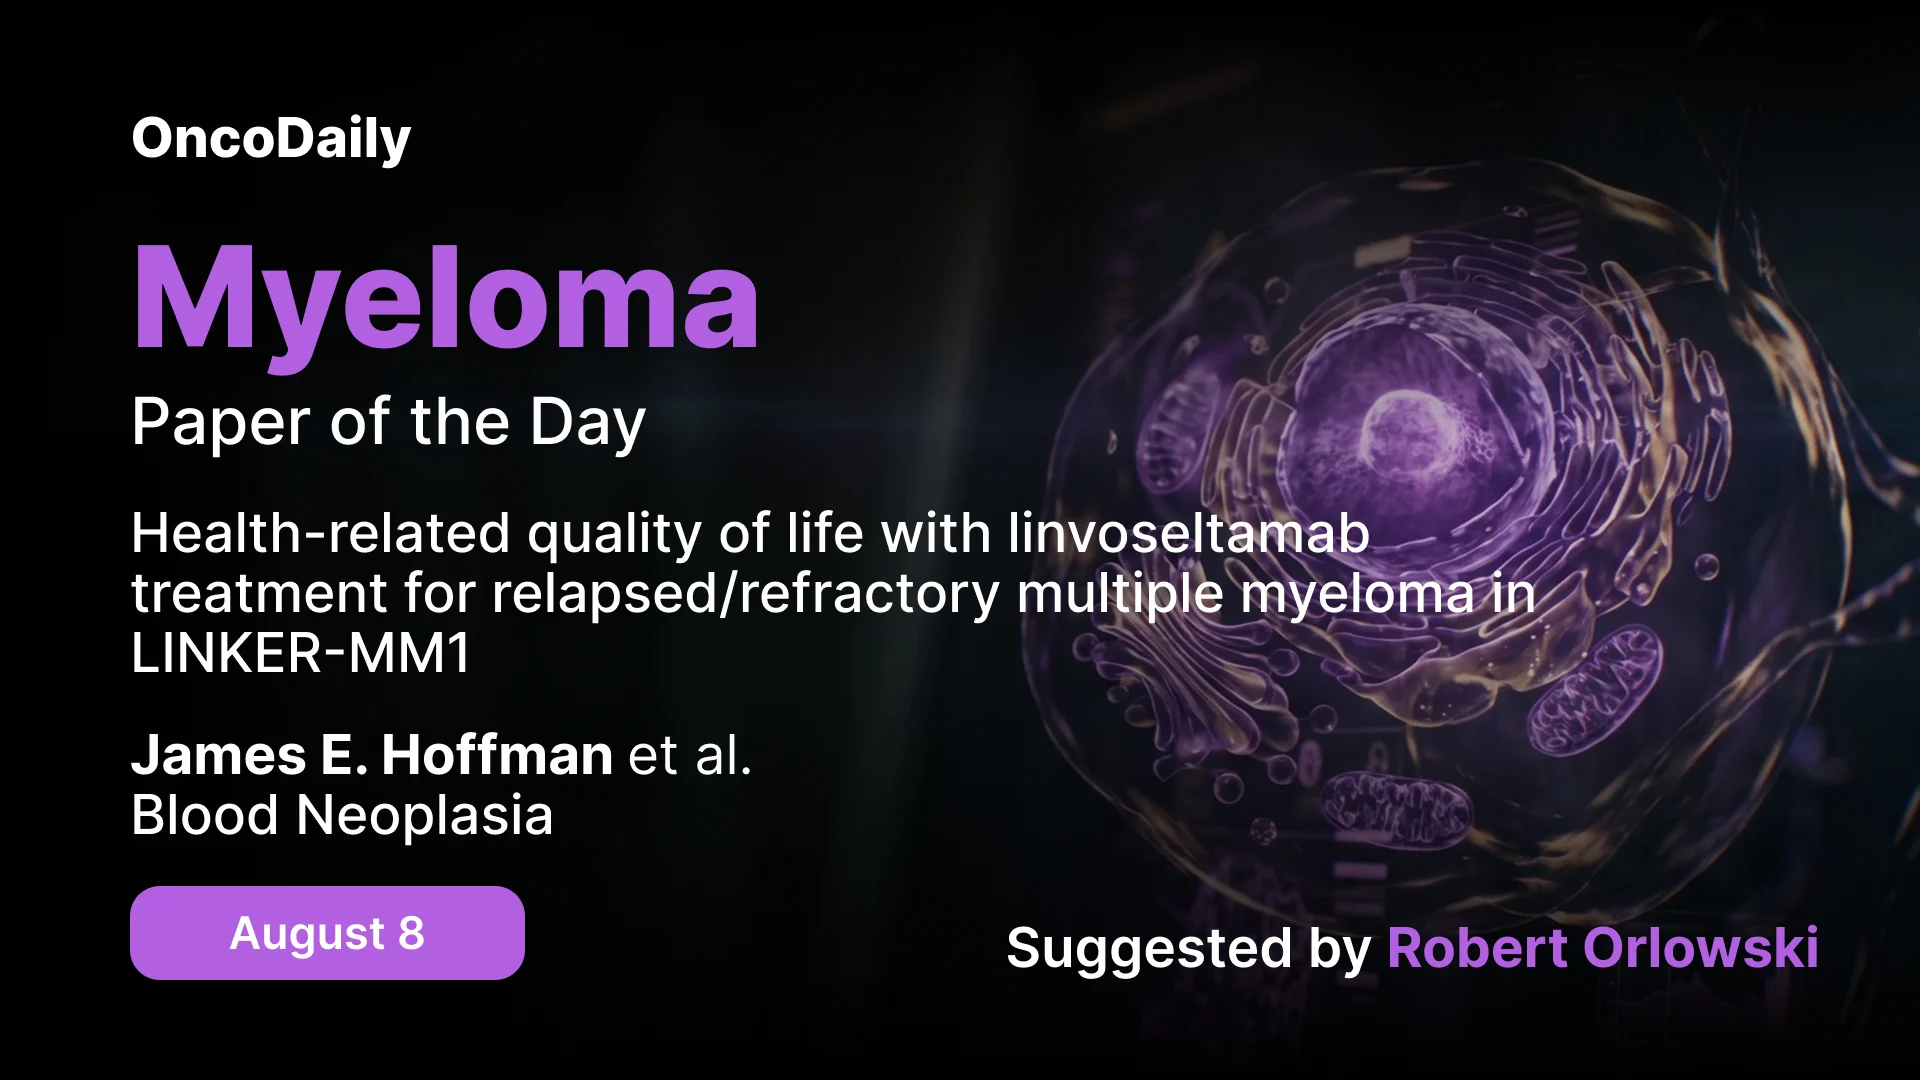Viewport: 1920px width, 1080px height.
Task: Select the "Suggested by" white text
Action: pyautogui.click(x=1189, y=948)
